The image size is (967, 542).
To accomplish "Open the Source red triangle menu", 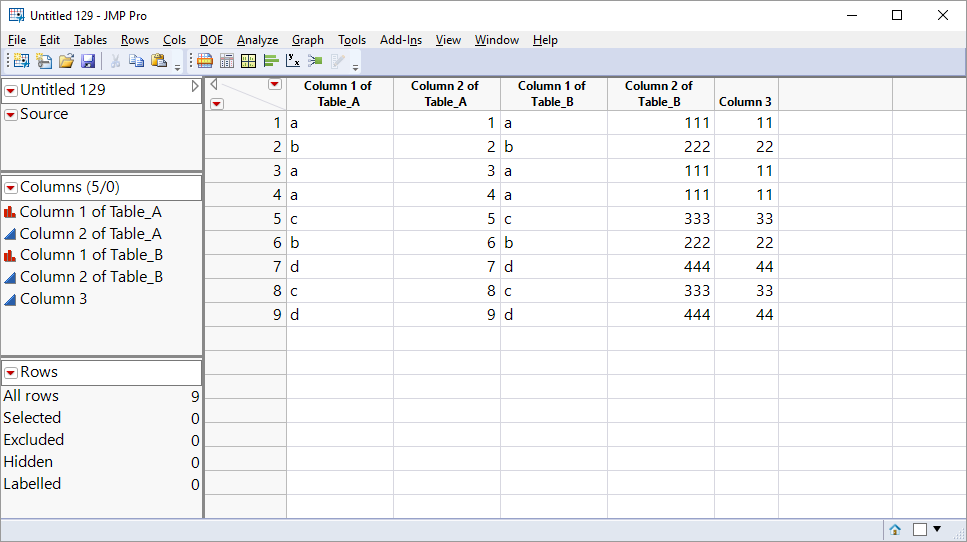I will pyautogui.click(x=10, y=115).
